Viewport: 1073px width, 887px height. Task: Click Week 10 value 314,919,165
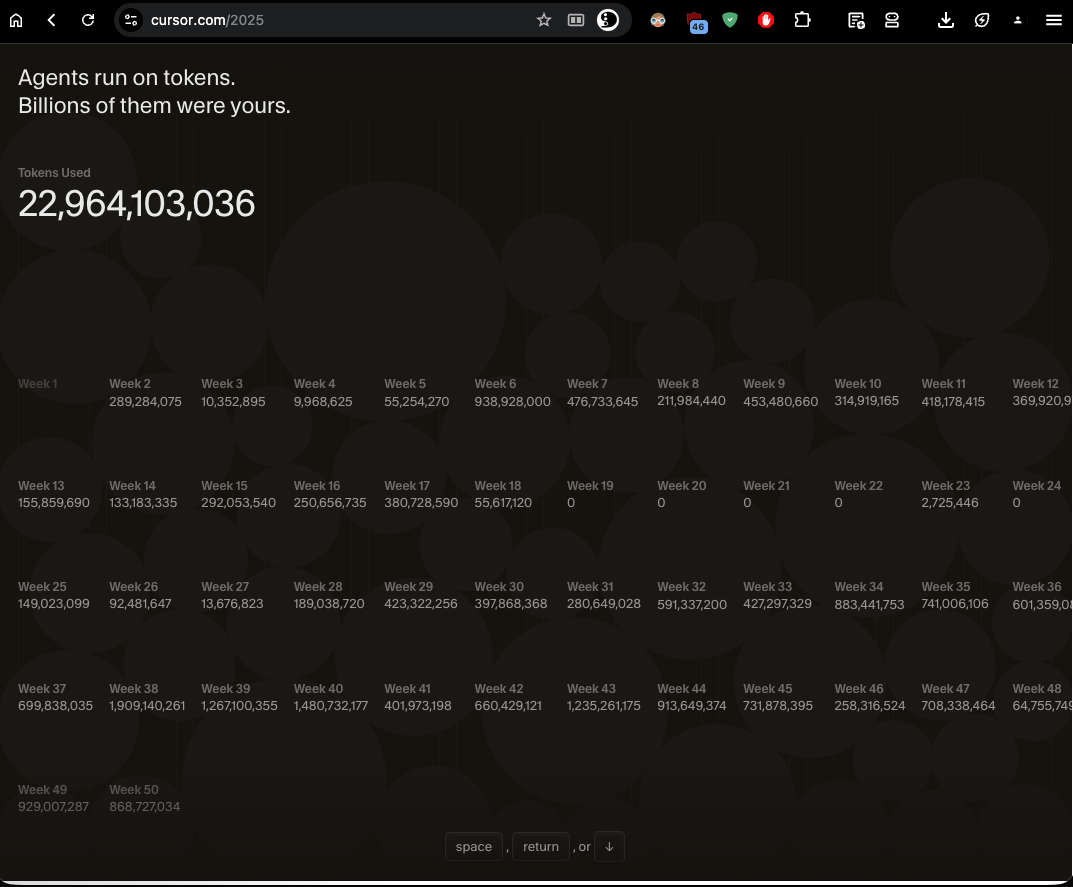coord(866,400)
